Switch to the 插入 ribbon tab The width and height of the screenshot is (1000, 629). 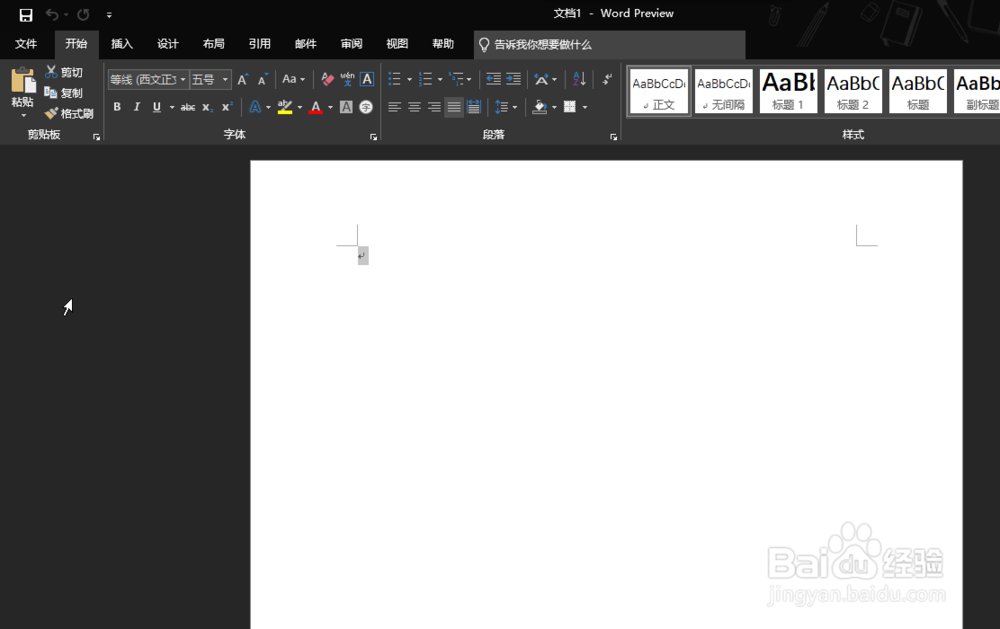[x=122, y=44]
